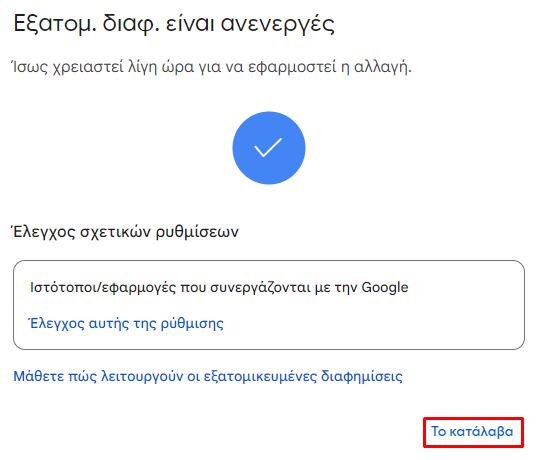
Task: Click the white tick mark inside the circle
Action: click(x=268, y=147)
